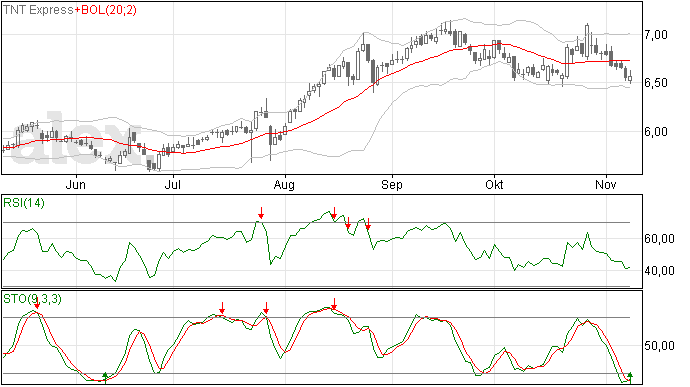Select the Sep month label on time axis

coord(392,184)
